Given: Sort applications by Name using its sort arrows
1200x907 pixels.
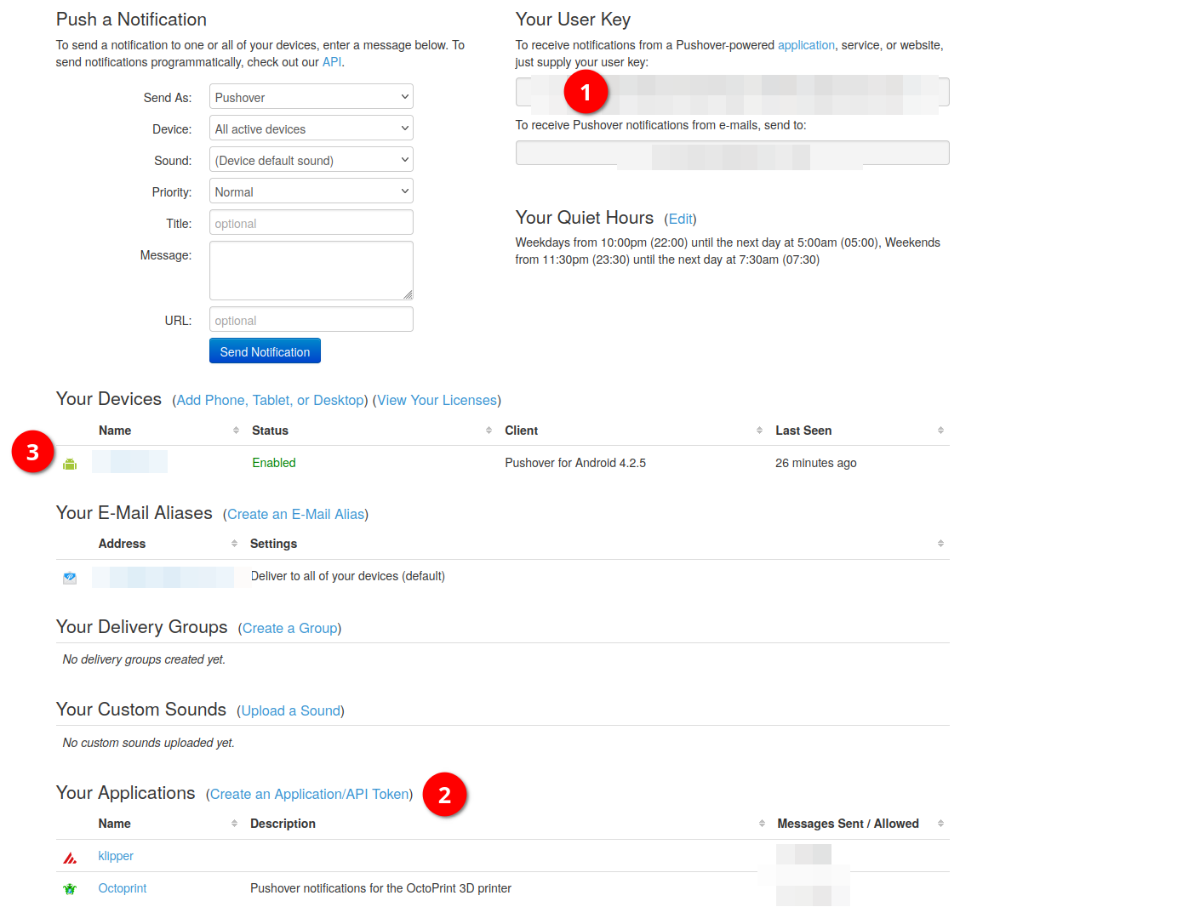Looking at the screenshot, I should [237, 824].
